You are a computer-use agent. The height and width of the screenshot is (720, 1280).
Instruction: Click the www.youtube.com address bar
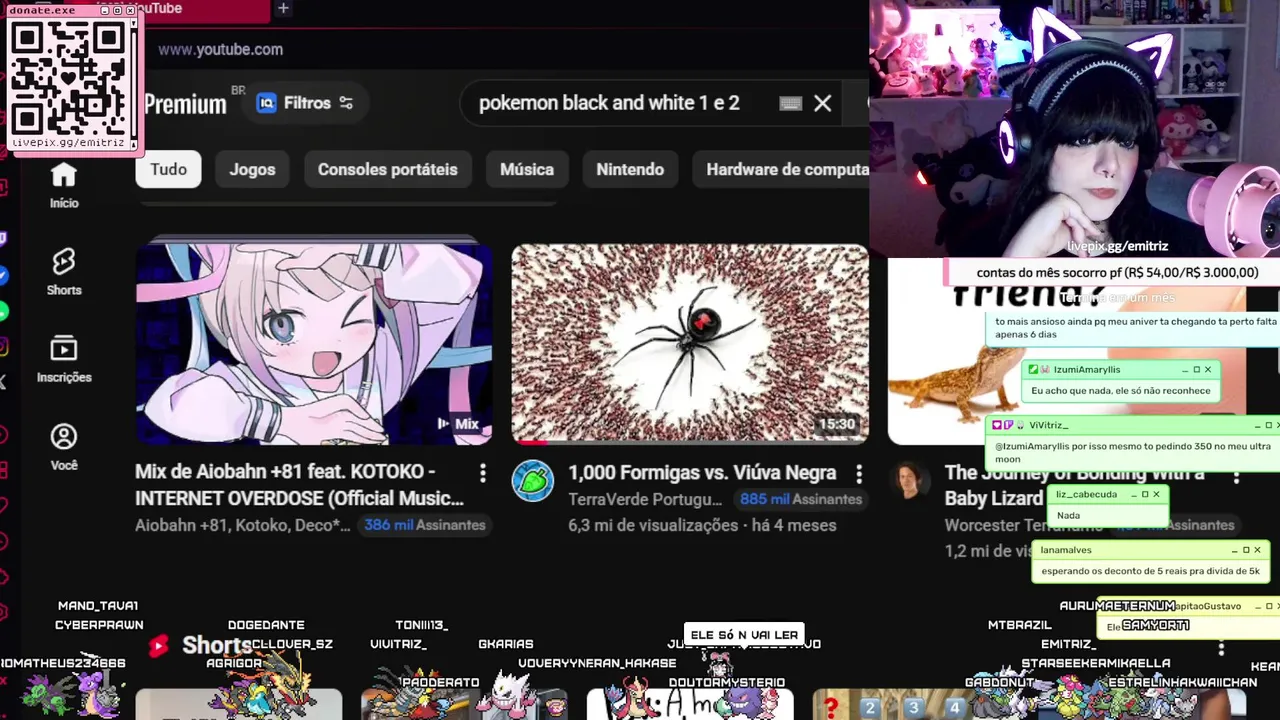[x=220, y=49]
